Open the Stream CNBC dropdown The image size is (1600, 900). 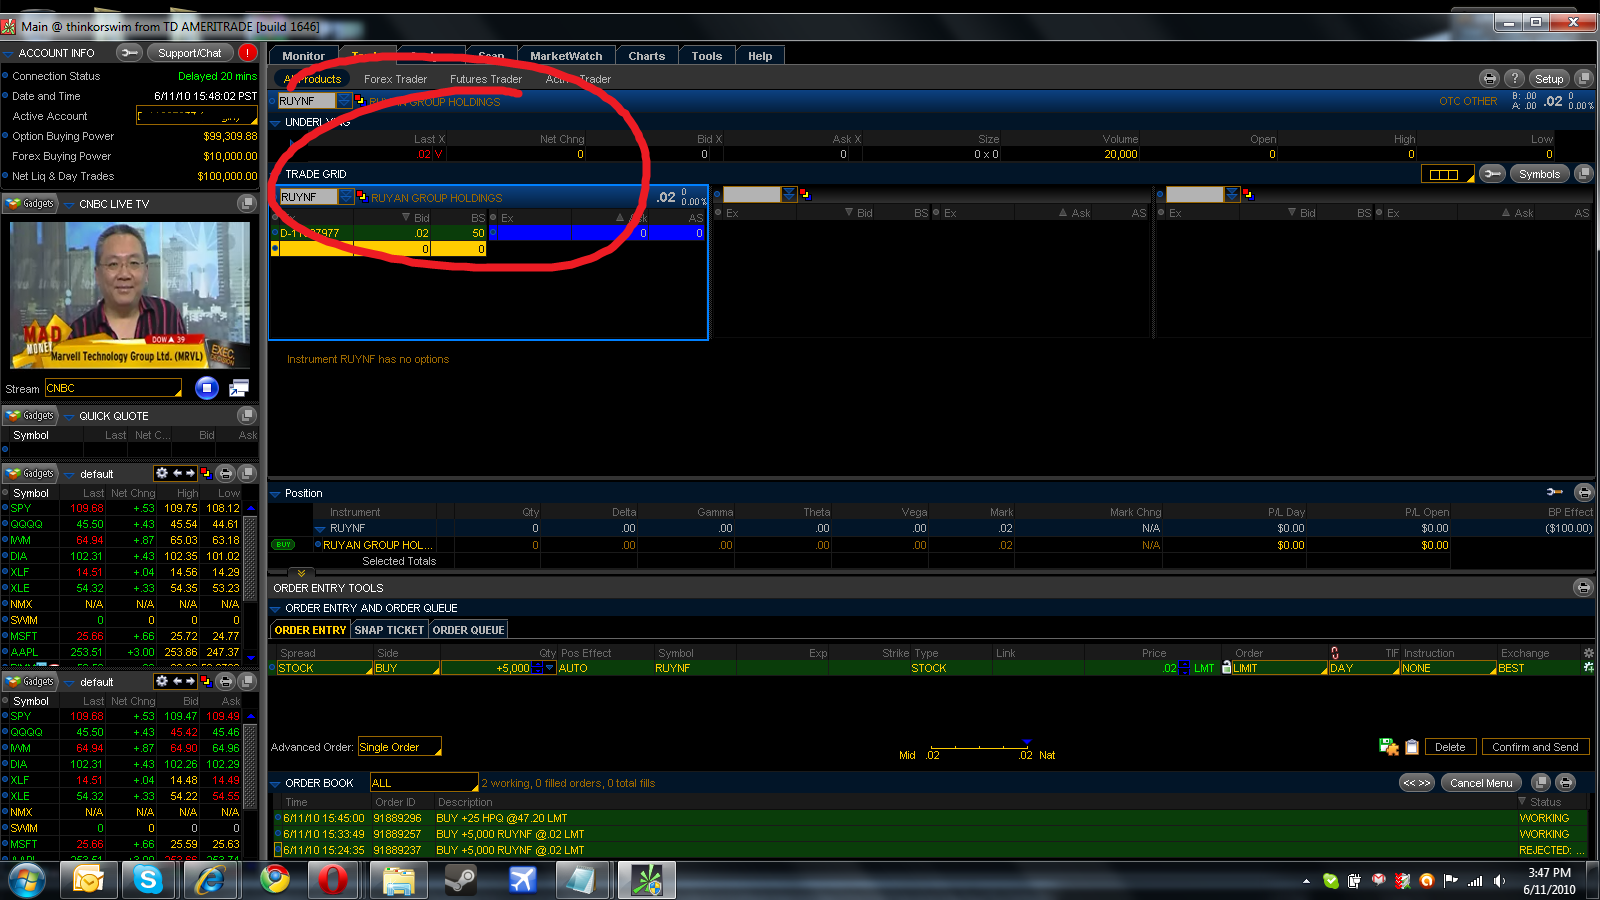pos(113,388)
